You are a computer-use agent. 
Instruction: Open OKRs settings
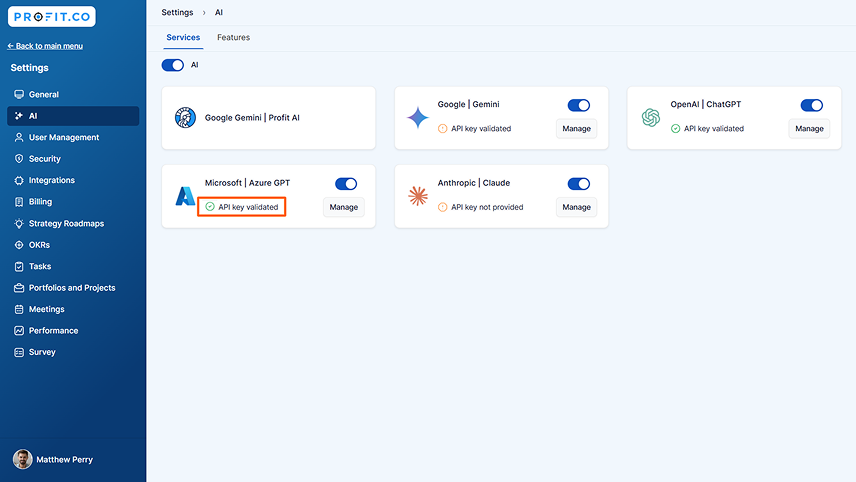coord(73,245)
